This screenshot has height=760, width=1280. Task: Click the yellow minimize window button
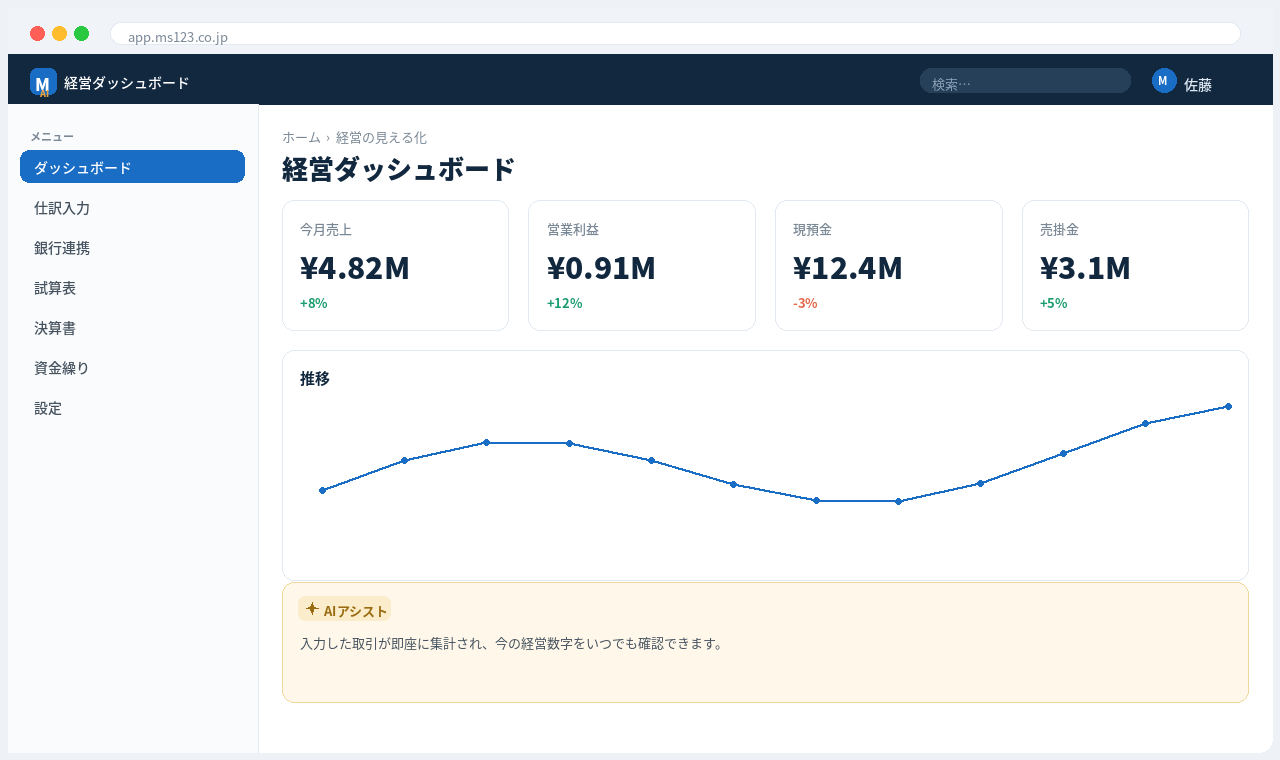(59, 33)
